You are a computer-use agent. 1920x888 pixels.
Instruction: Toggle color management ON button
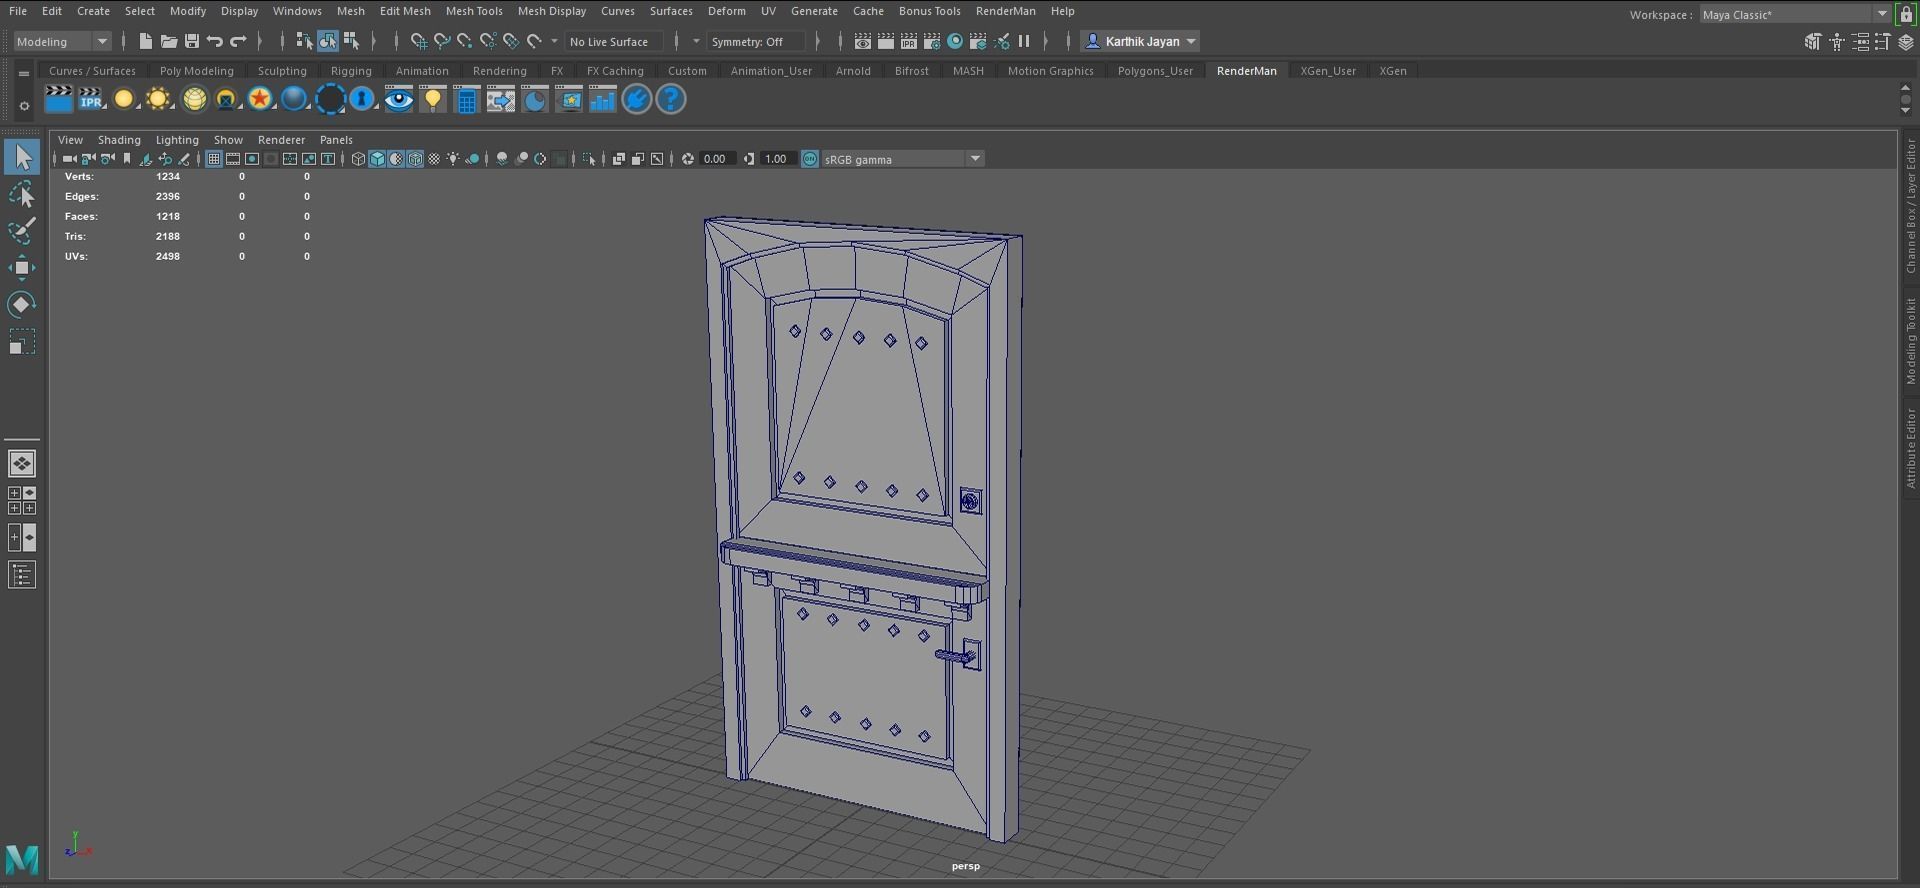[810, 159]
